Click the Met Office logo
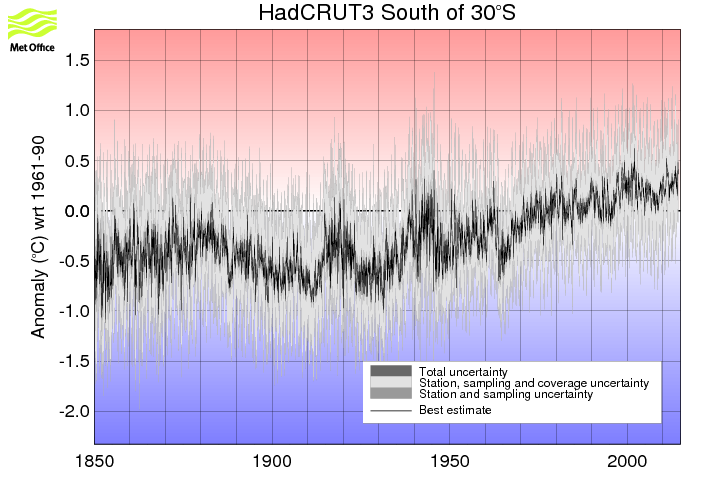The image size is (708, 504). click(32, 31)
